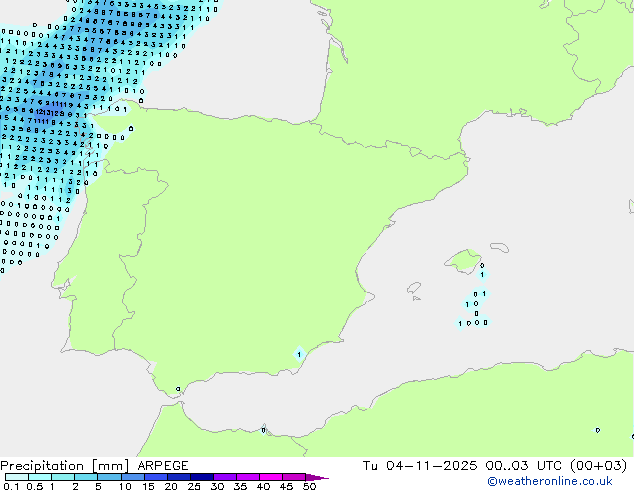The height and width of the screenshot is (490, 634).
Task: Pick the legend swatch between 10 and 15
Action: click(133, 477)
